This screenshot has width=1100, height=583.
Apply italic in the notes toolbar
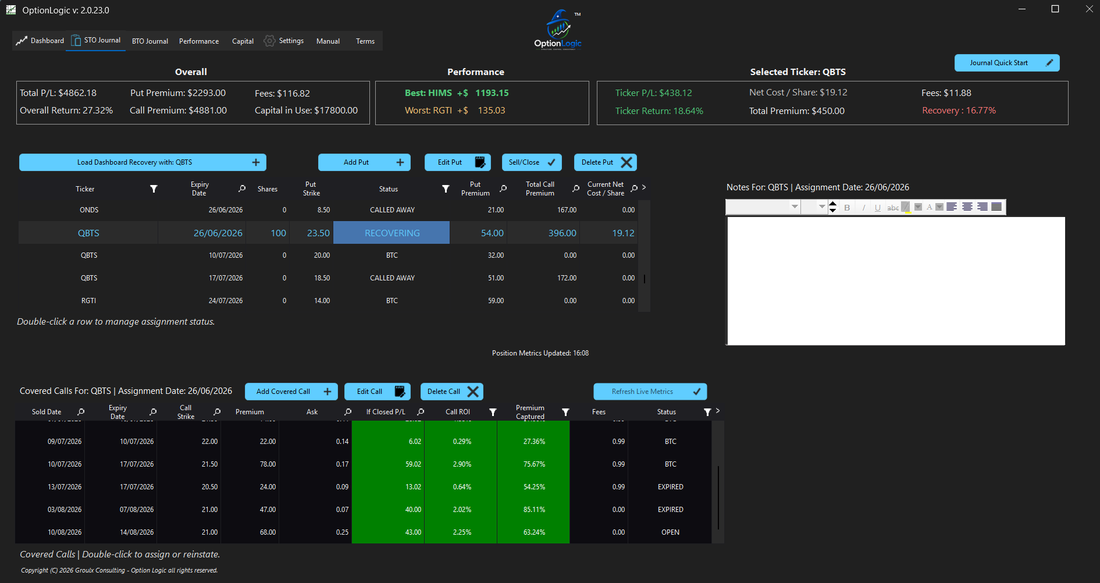pyautogui.click(x=863, y=207)
